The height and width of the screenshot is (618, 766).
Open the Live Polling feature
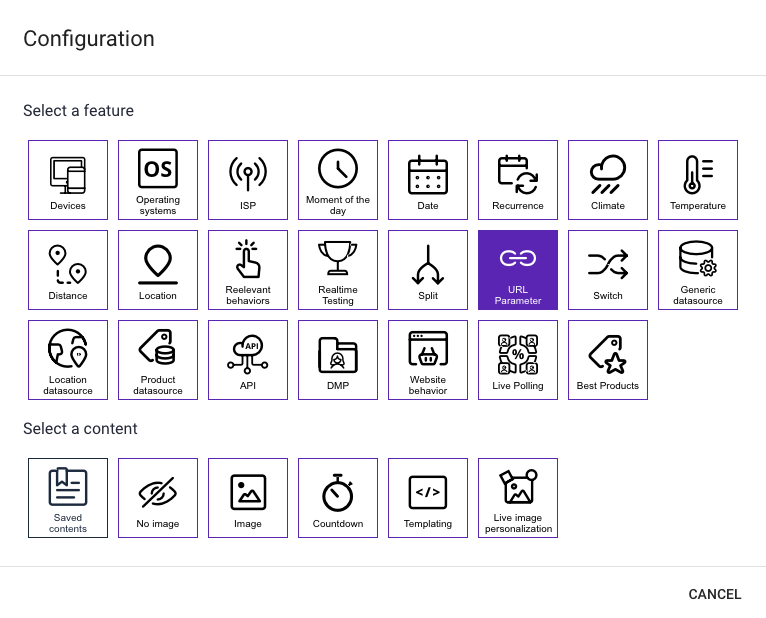pos(518,360)
